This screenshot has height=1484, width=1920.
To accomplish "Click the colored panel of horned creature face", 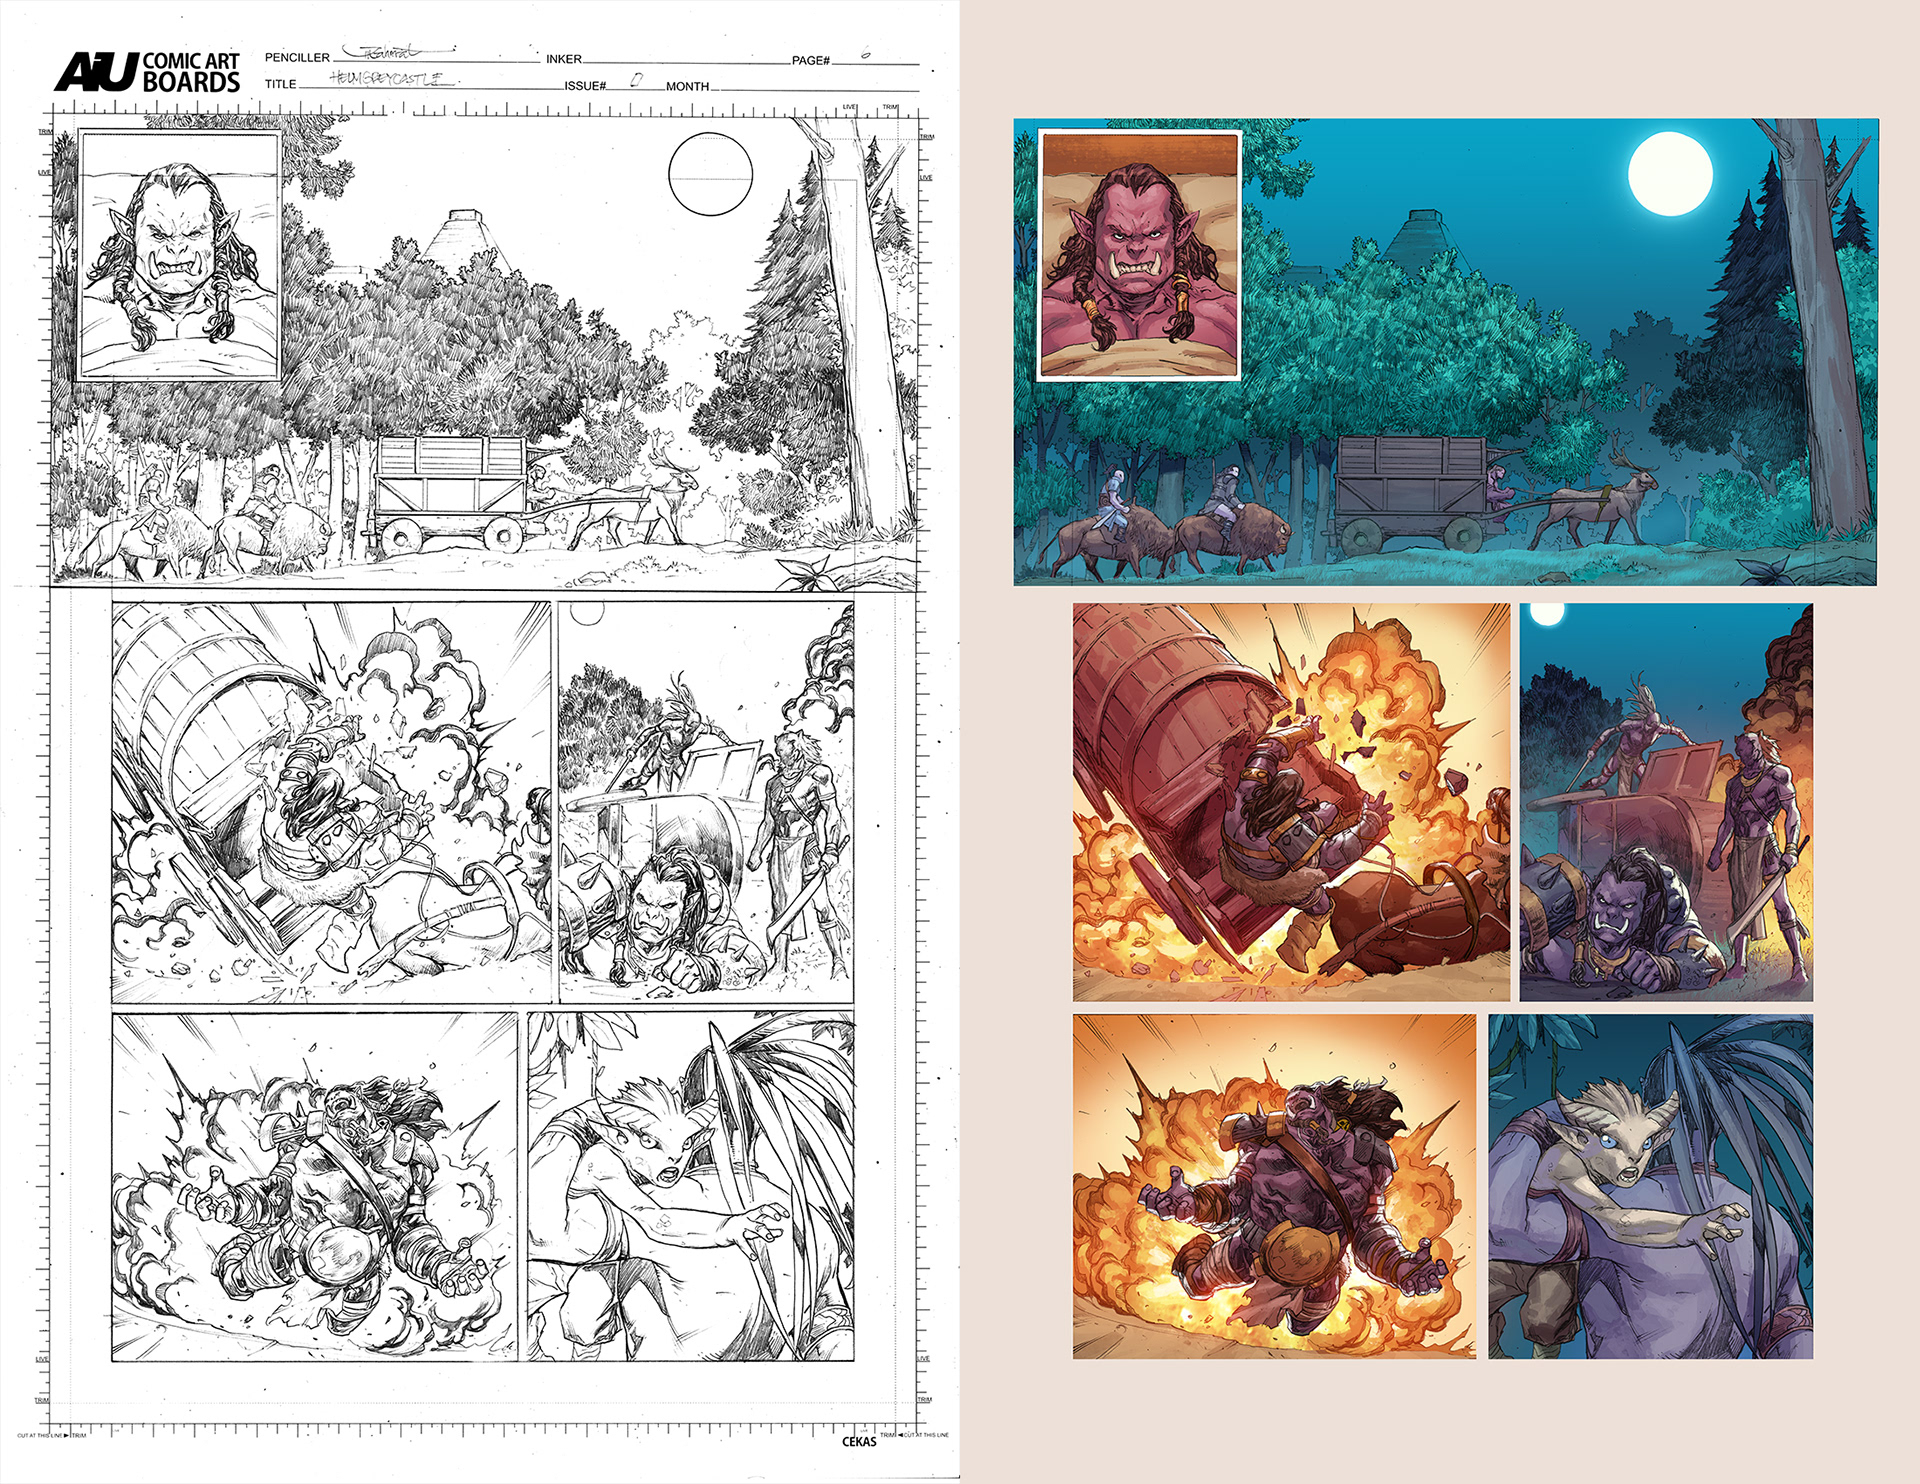I will pyautogui.click(x=1650, y=1186).
